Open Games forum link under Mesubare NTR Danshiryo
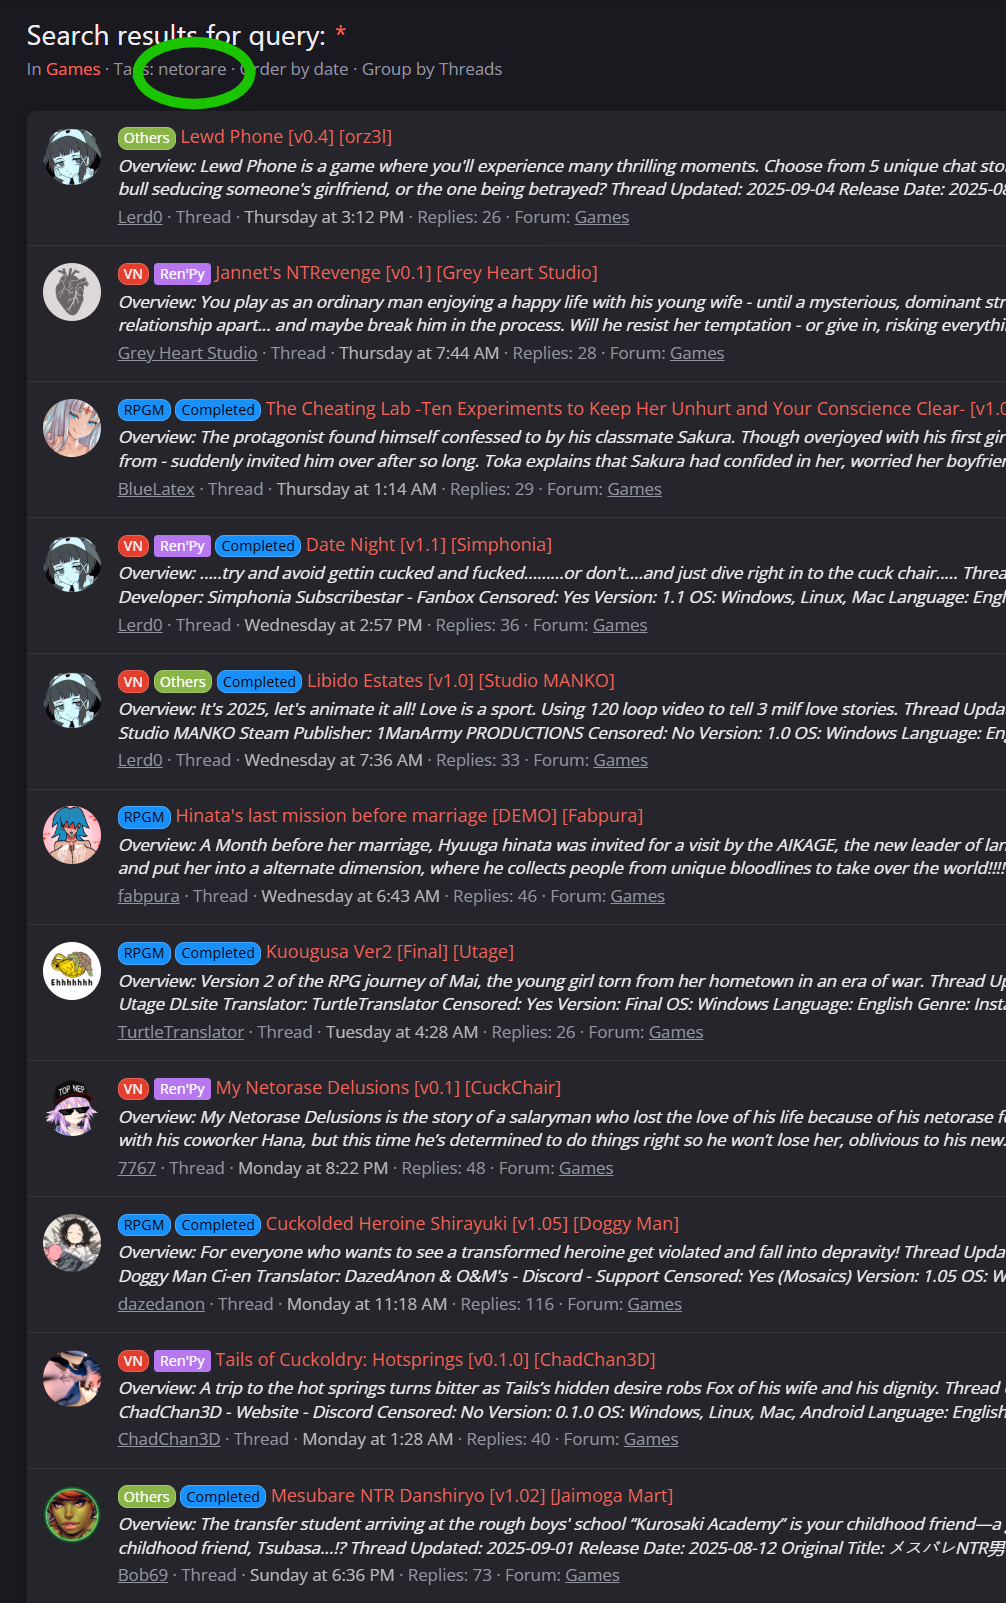1006x1603 pixels. 592,1575
